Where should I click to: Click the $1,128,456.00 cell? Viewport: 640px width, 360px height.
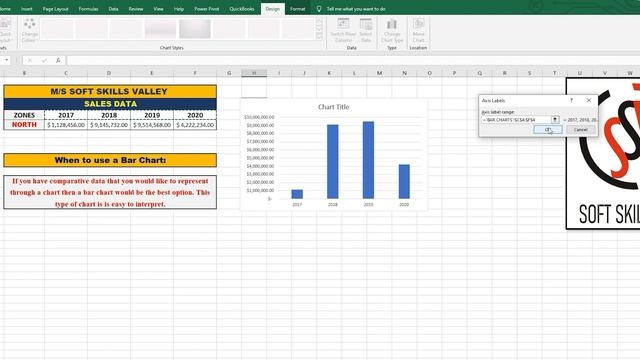66,124
